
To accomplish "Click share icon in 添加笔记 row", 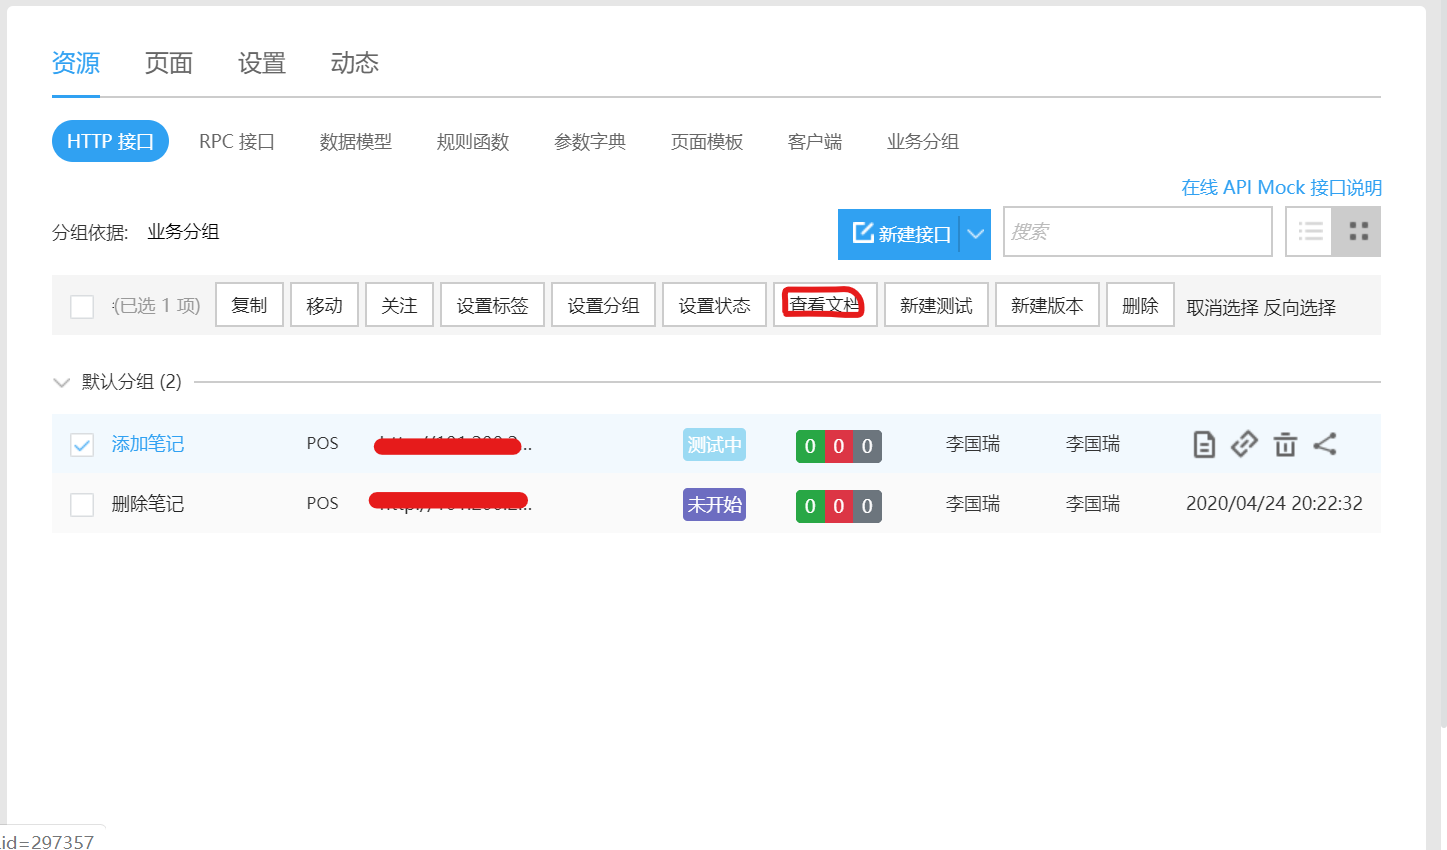I will coord(1325,444).
